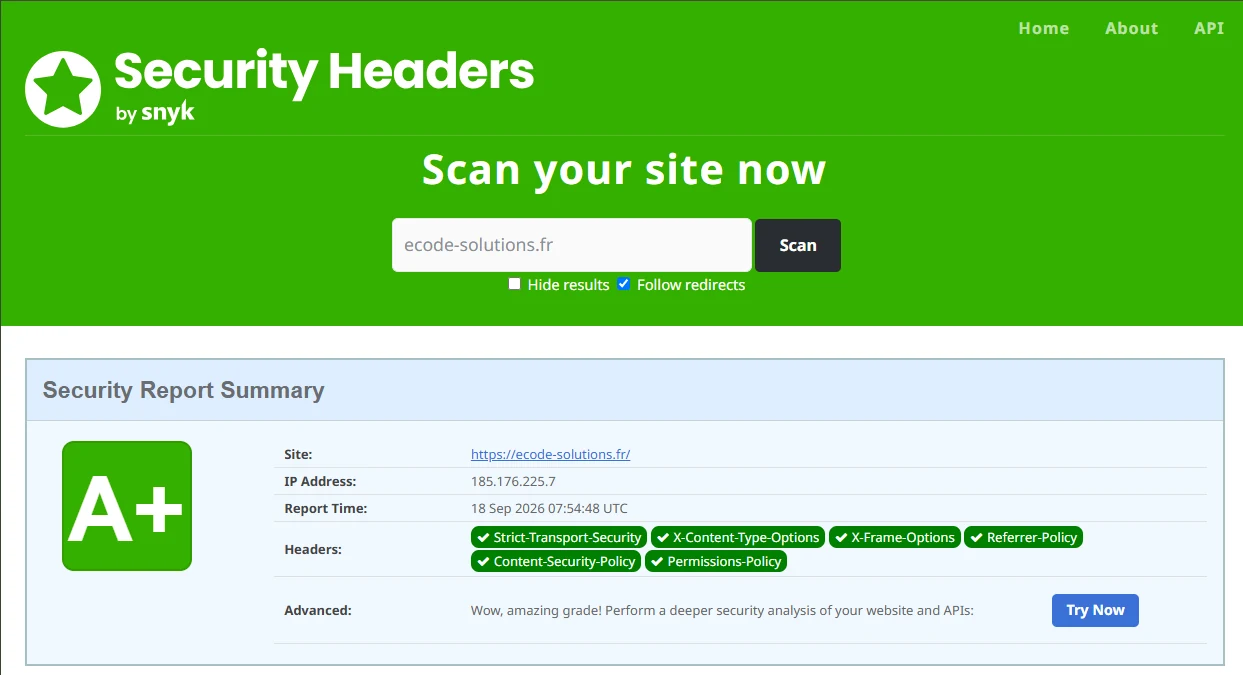1243x675 pixels.
Task: Open the API menu item
Action: 1209,28
